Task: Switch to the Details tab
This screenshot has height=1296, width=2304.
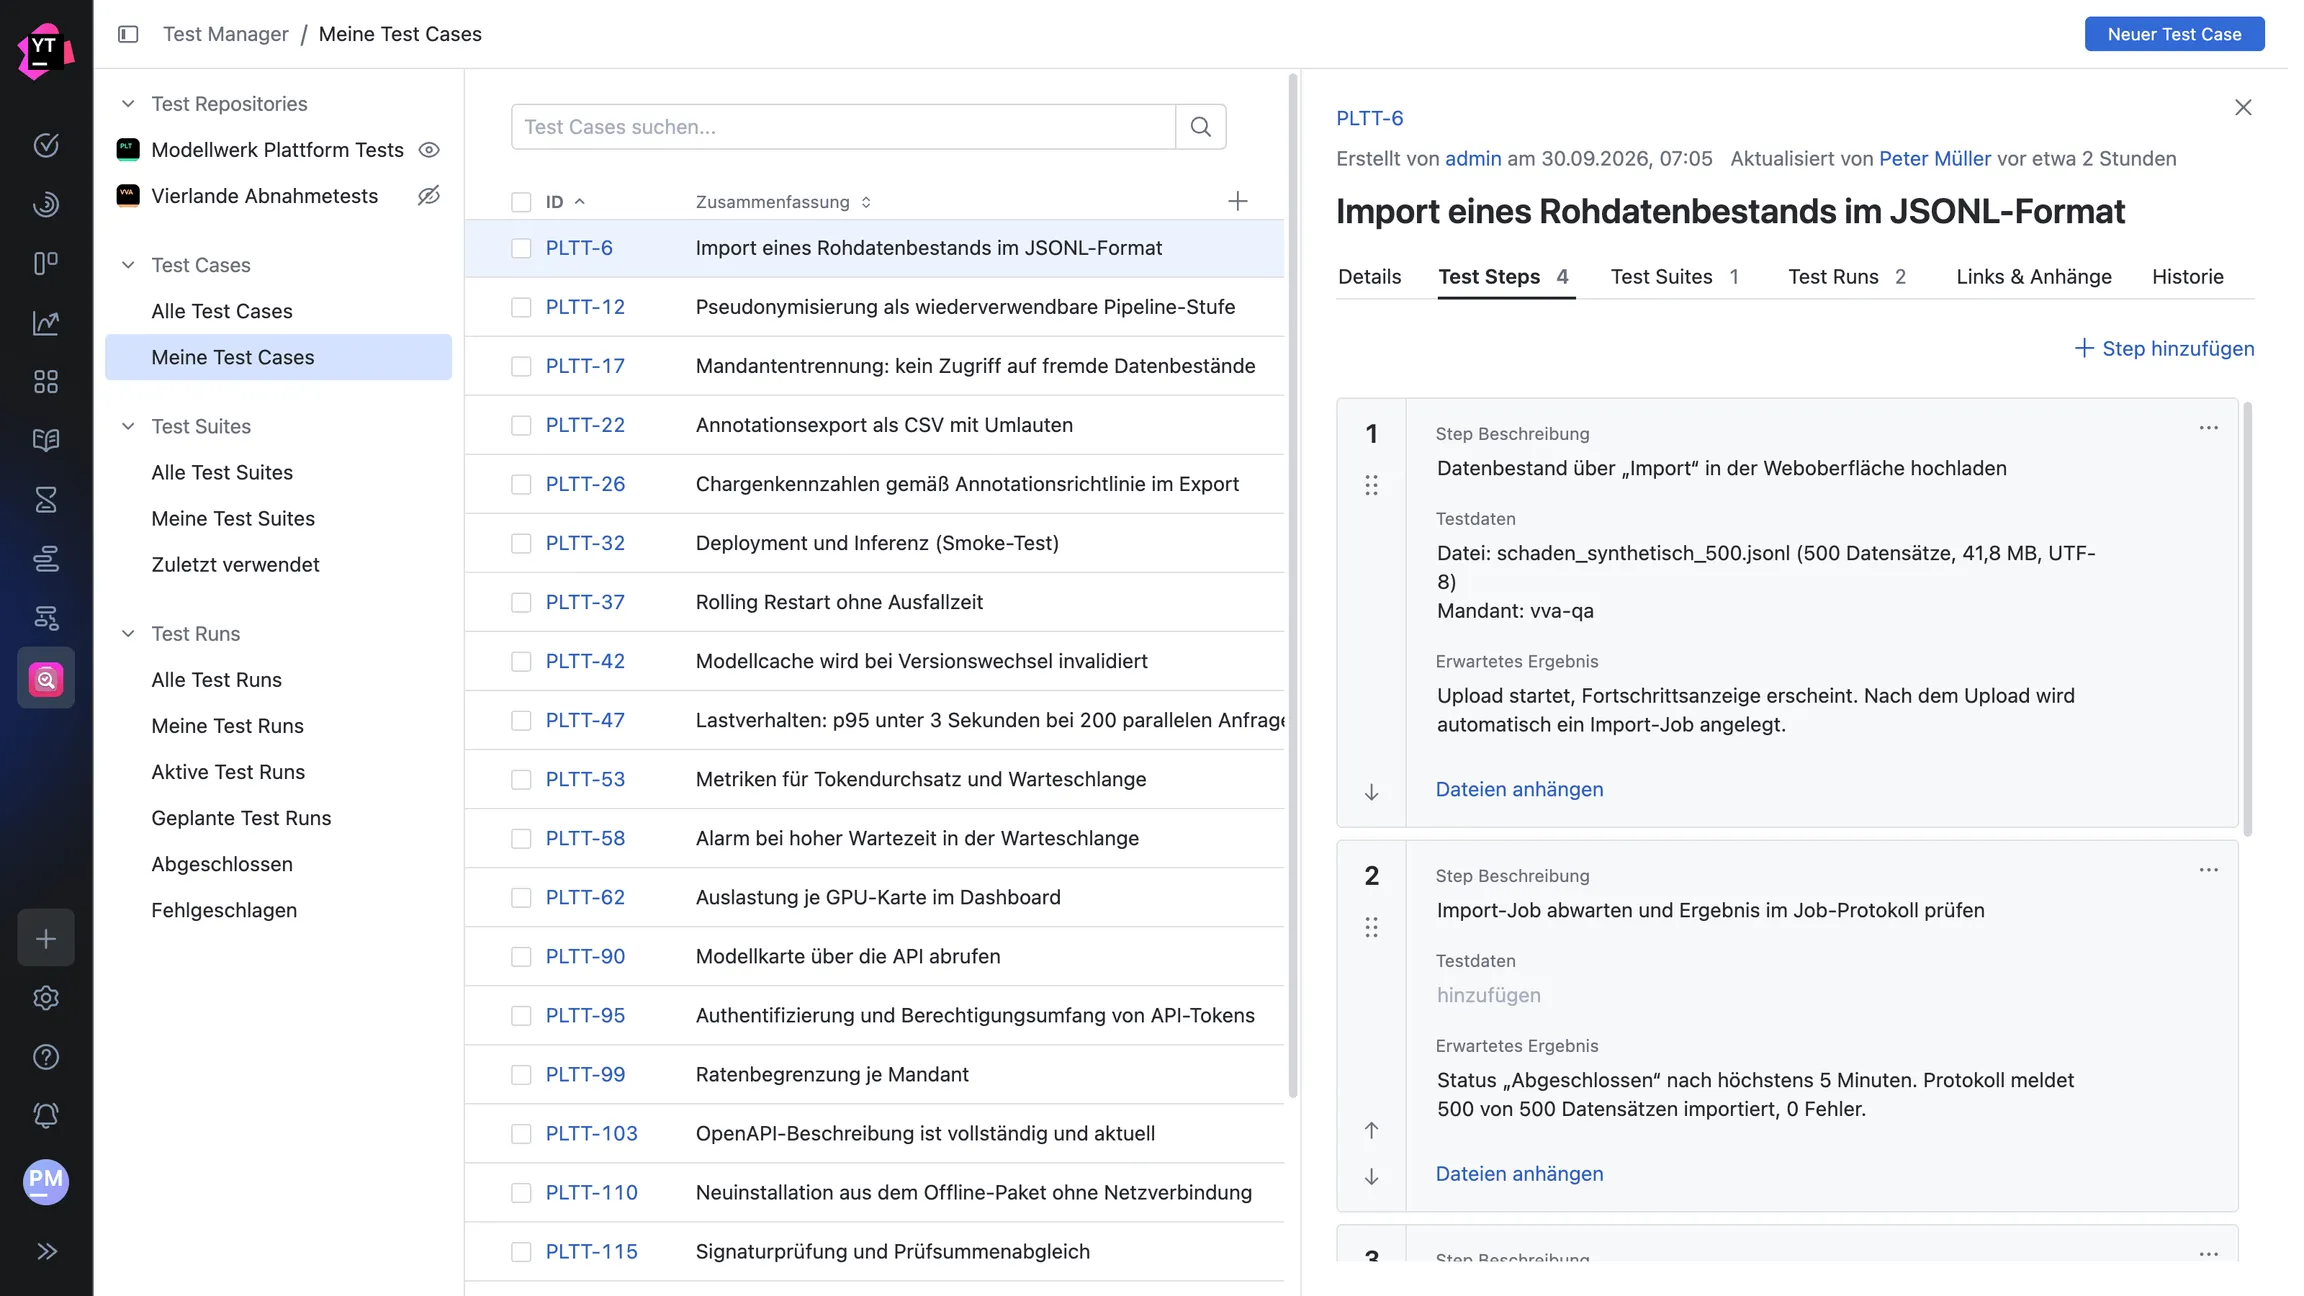Action: point(1369,277)
